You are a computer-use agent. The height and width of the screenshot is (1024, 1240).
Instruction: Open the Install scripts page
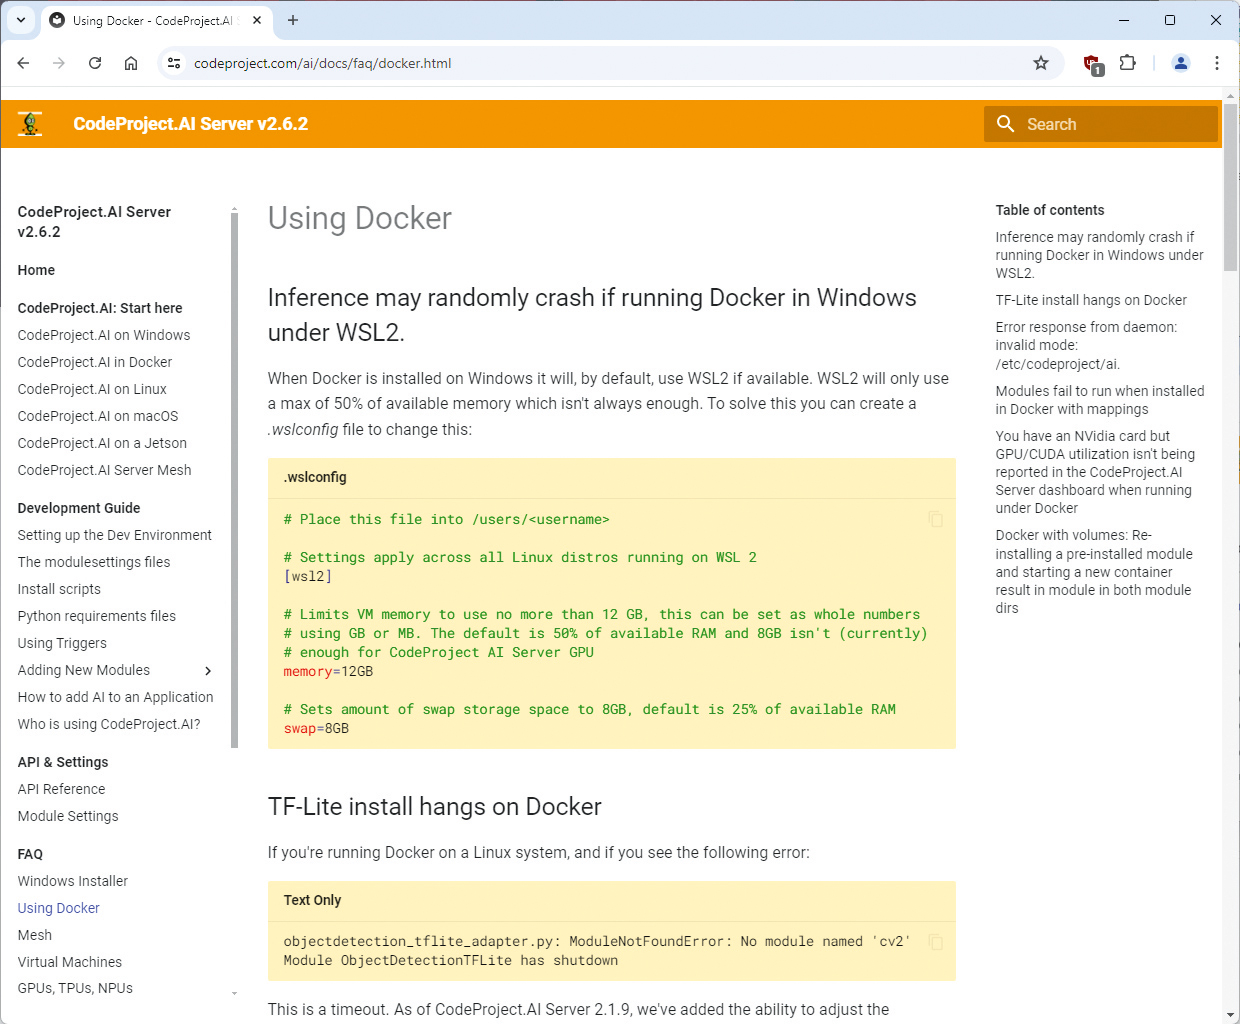pyautogui.click(x=59, y=589)
